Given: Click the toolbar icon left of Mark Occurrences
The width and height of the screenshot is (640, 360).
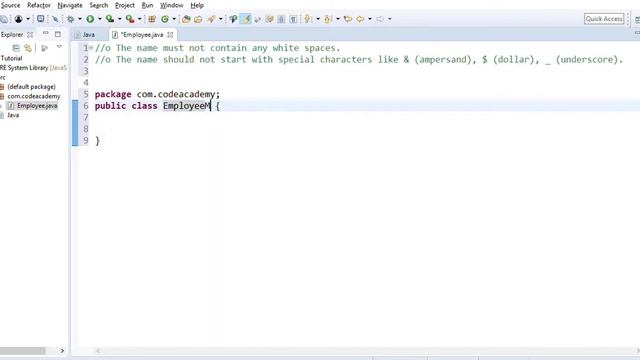Looking at the screenshot, I should [x=233, y=19].
